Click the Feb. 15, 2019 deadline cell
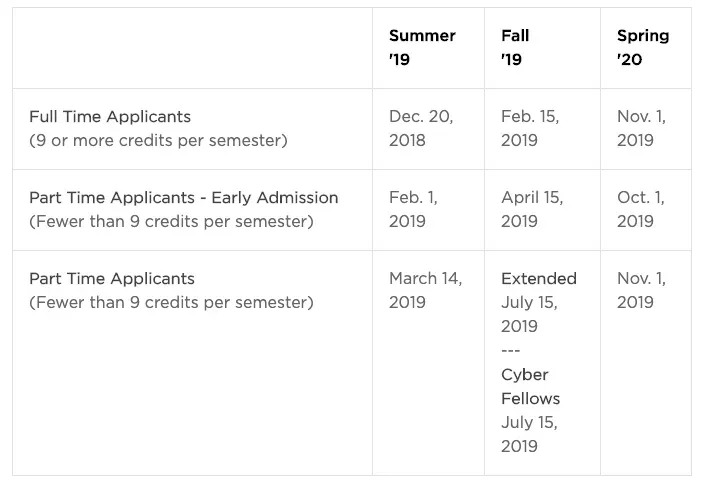 tap(530, 128)
